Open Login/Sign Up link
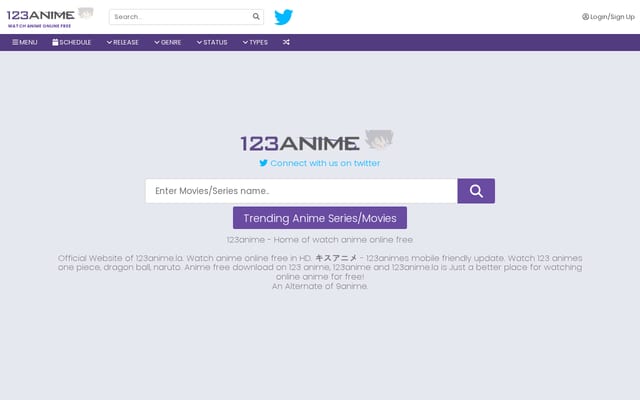This screenshot has height=400, width=640. 608,17
